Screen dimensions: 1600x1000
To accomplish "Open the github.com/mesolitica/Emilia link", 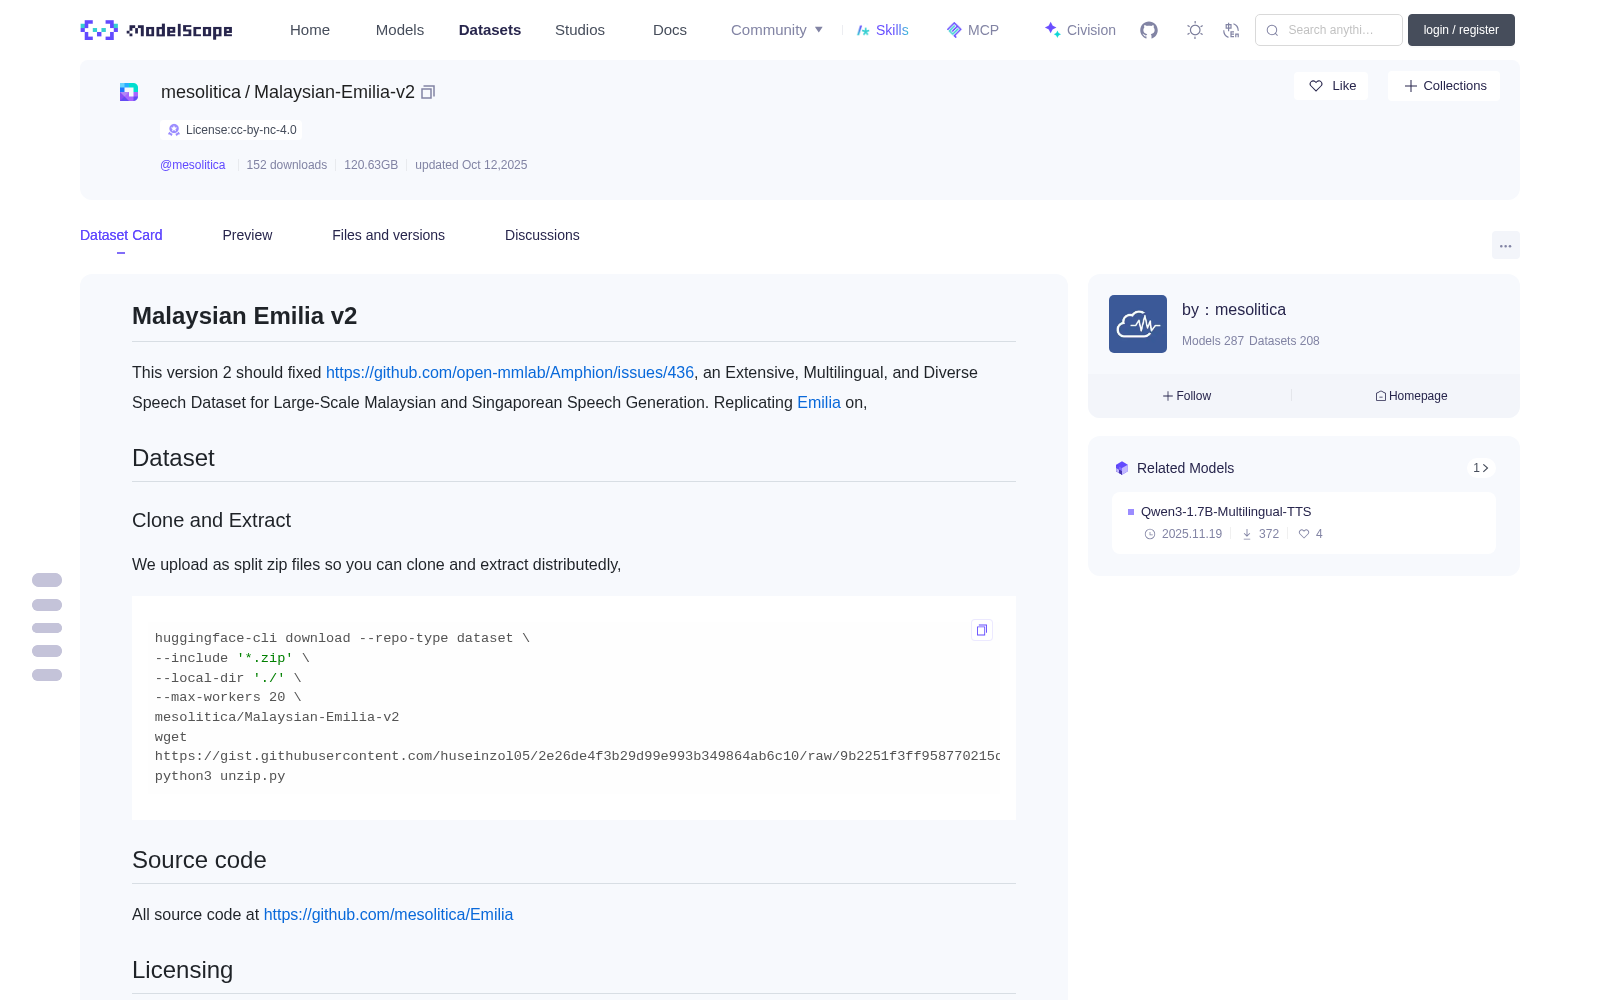I will coord(388,914).
